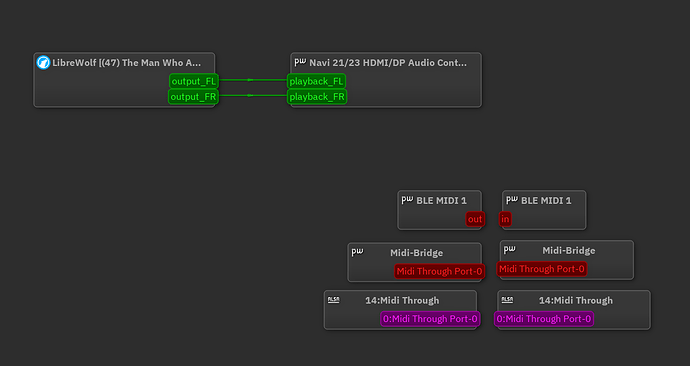The image size is (690, 366).
Task: Select the red 'out' port of BLE MIDI 1
Action: coord(475,219)
